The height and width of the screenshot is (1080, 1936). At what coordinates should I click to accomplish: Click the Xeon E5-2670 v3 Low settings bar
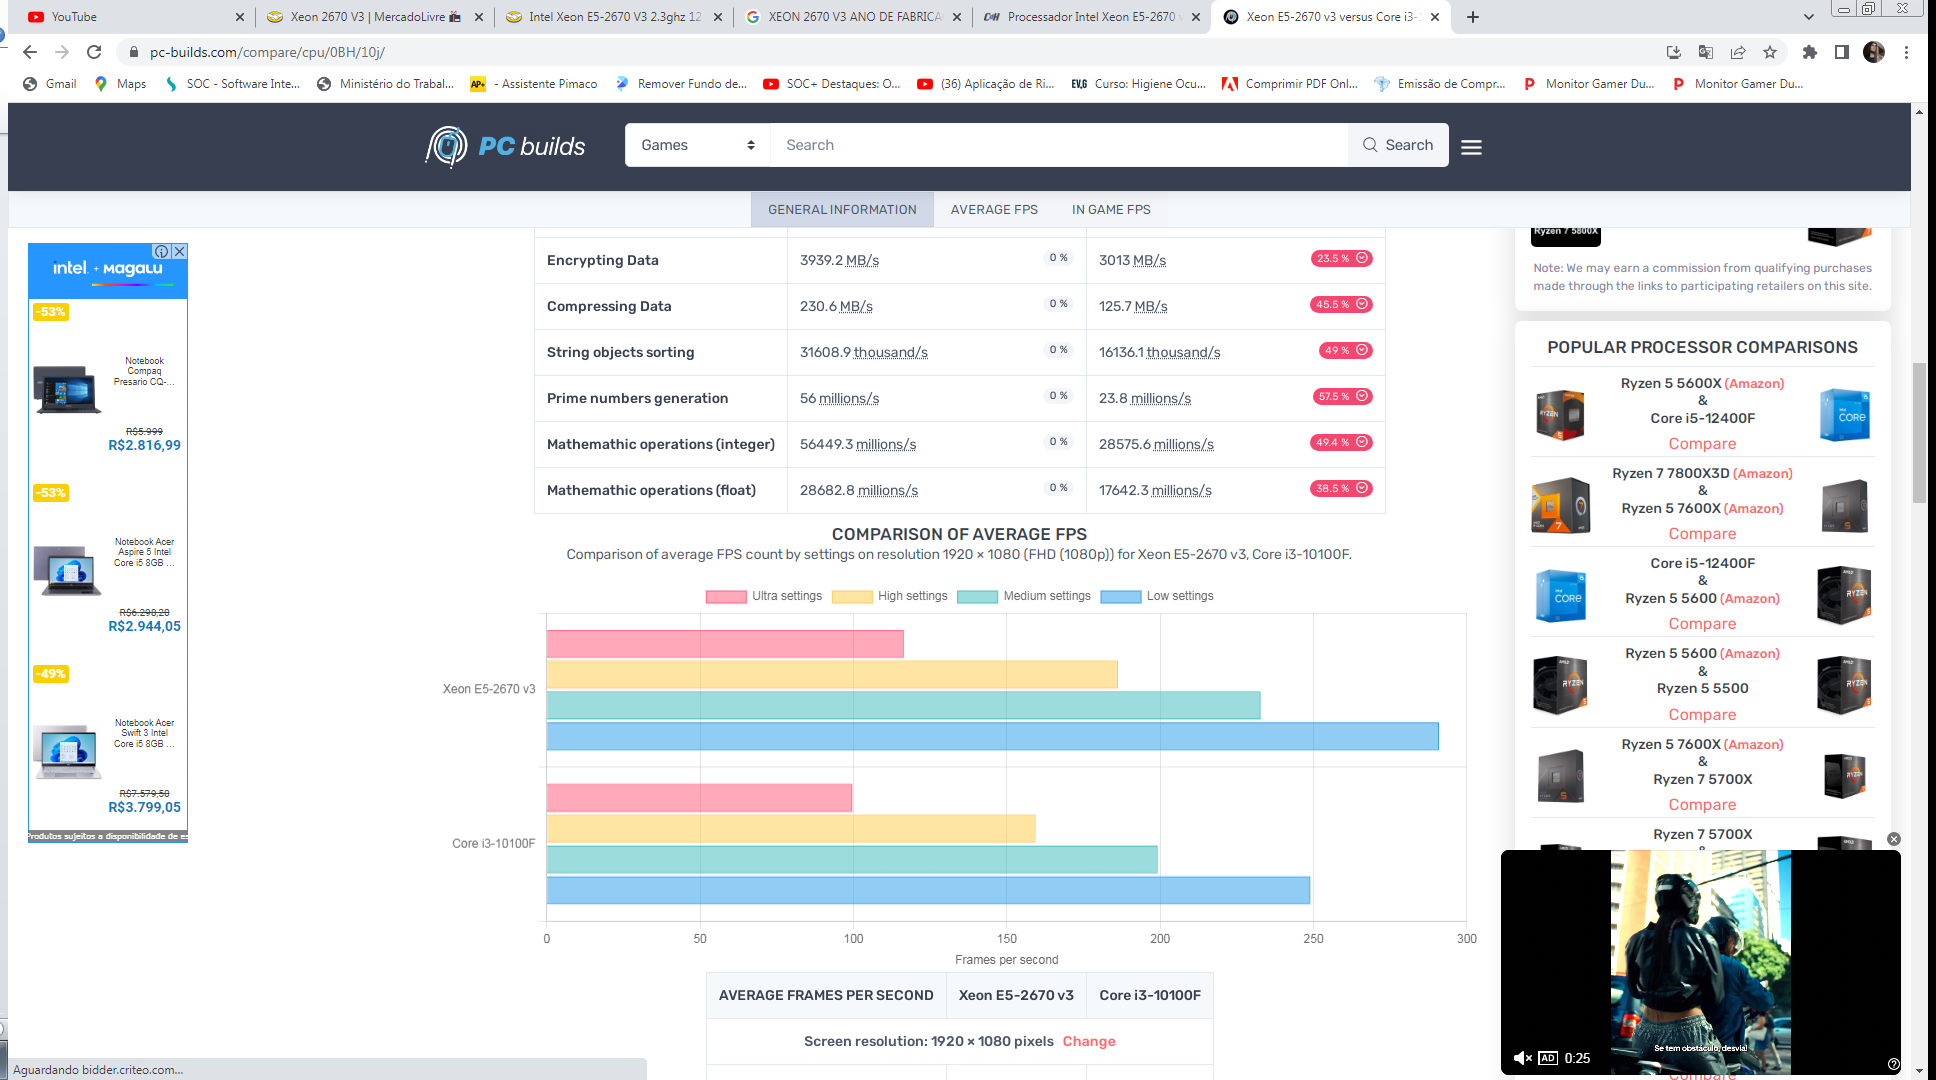(x=992, y=736)
